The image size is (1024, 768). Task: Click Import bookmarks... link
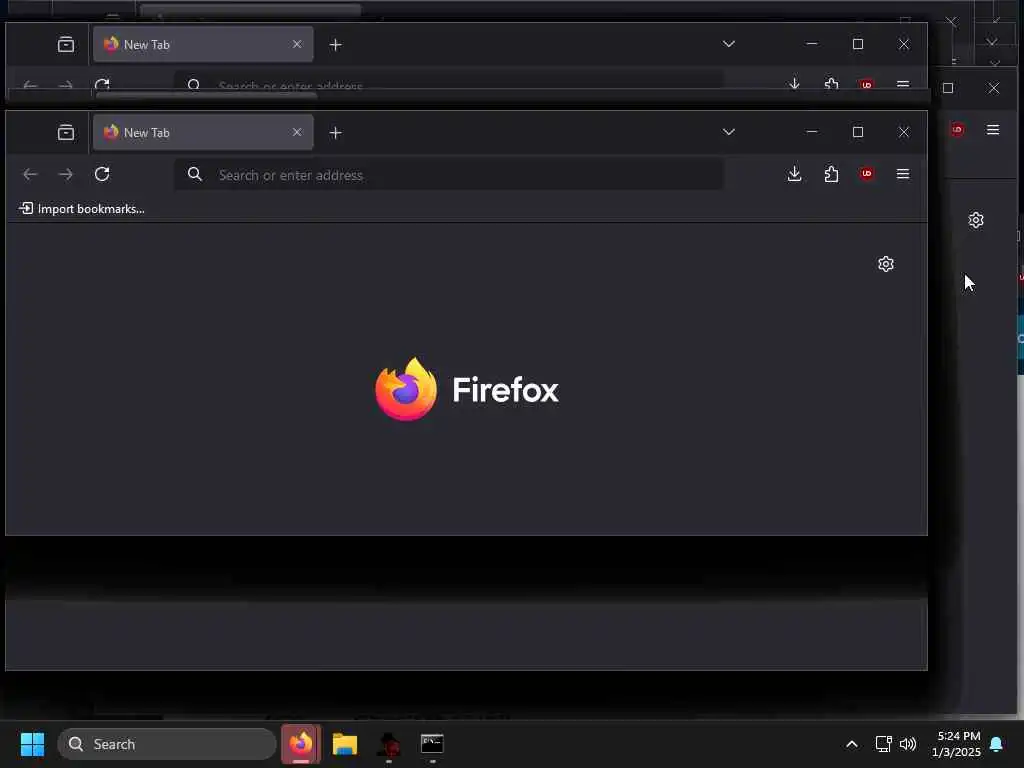coord(82,209)
